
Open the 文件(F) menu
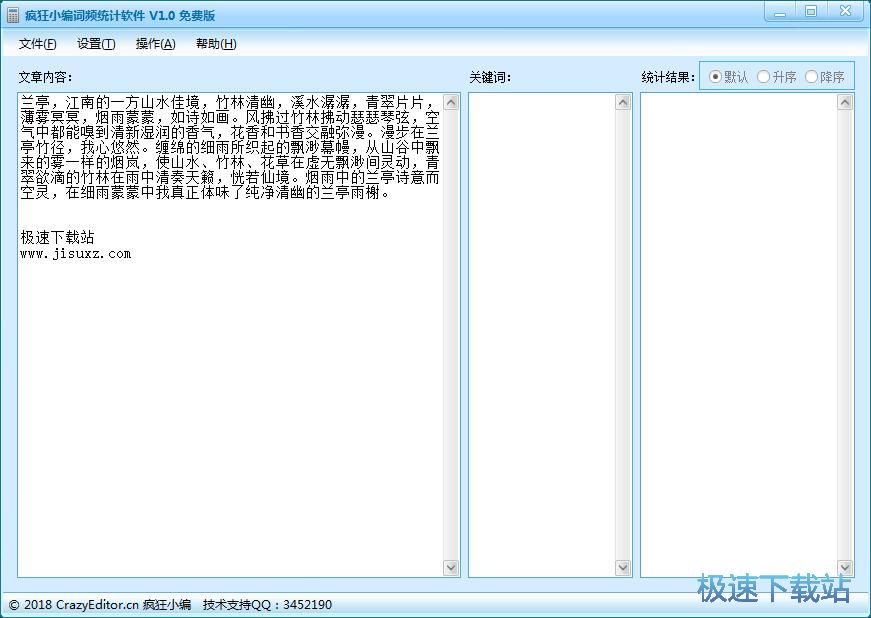click(37, 44)
